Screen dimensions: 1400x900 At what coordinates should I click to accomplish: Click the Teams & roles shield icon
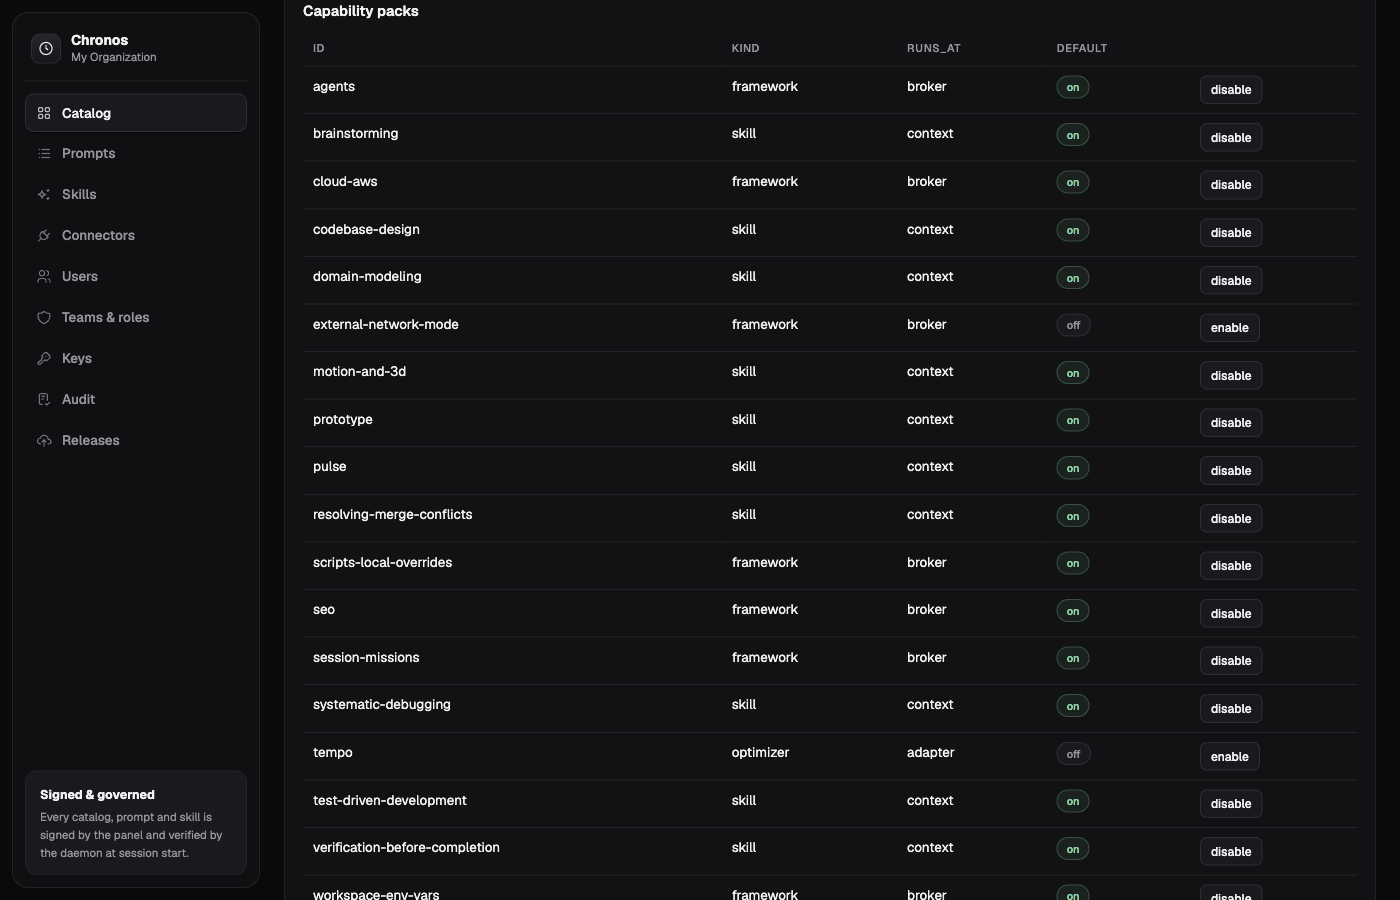point(44,317)
